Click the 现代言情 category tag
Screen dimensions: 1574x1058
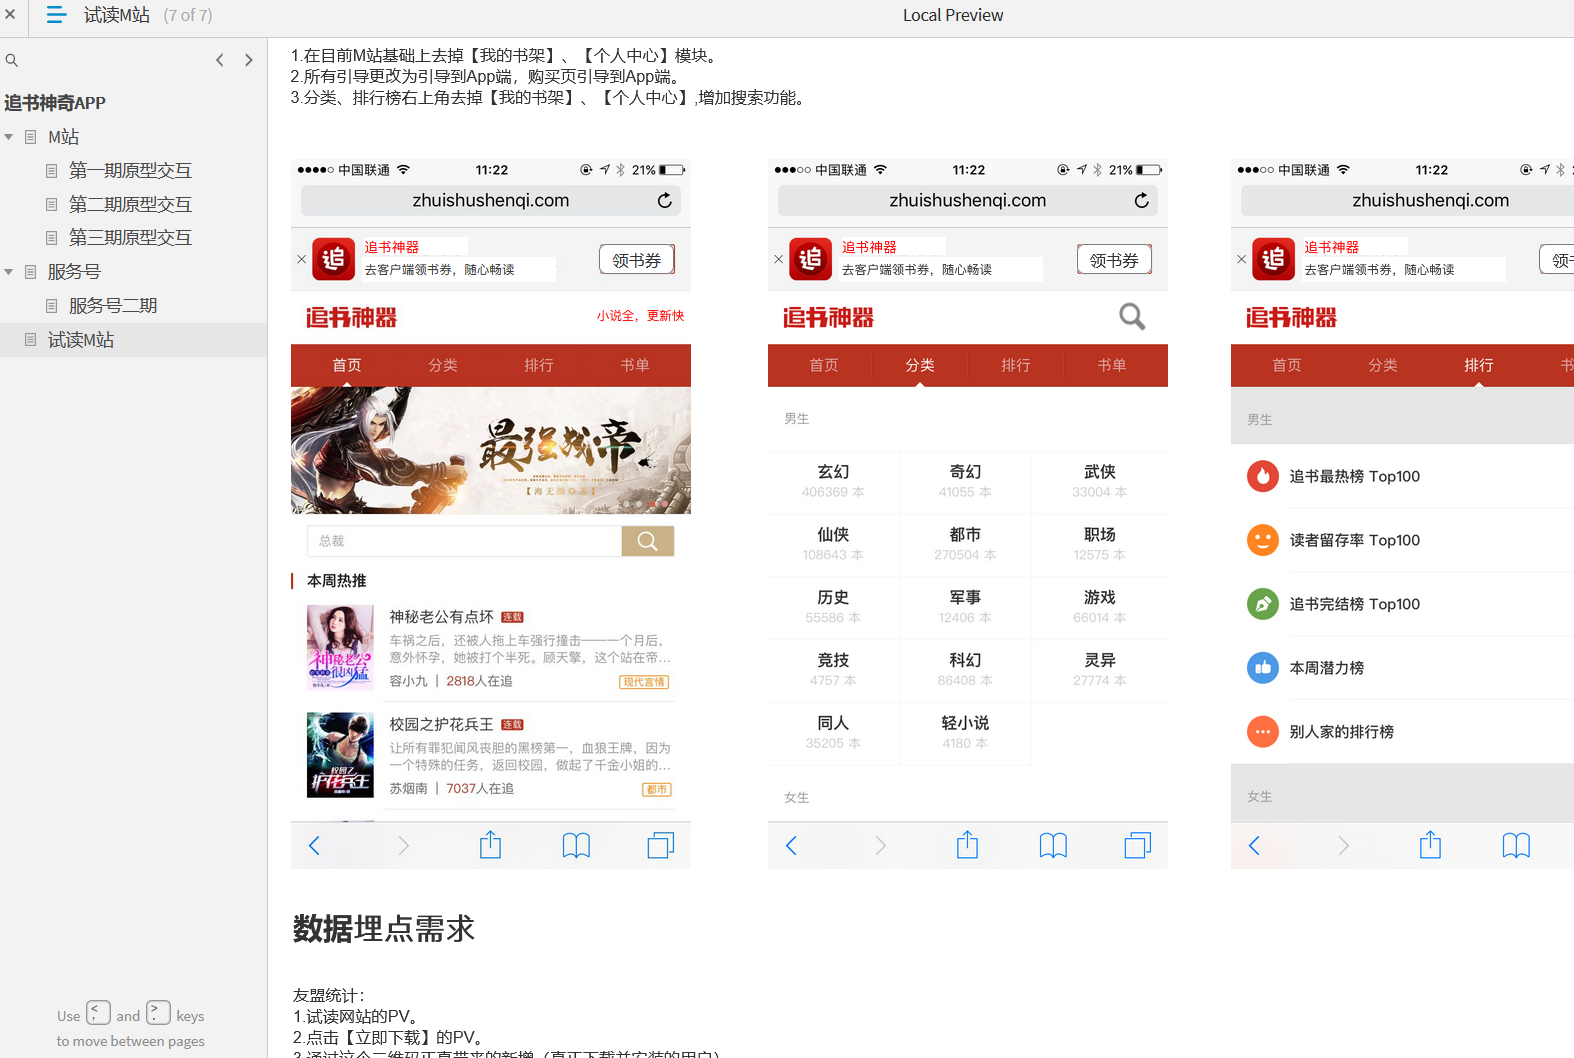click(x=644, y=682)
